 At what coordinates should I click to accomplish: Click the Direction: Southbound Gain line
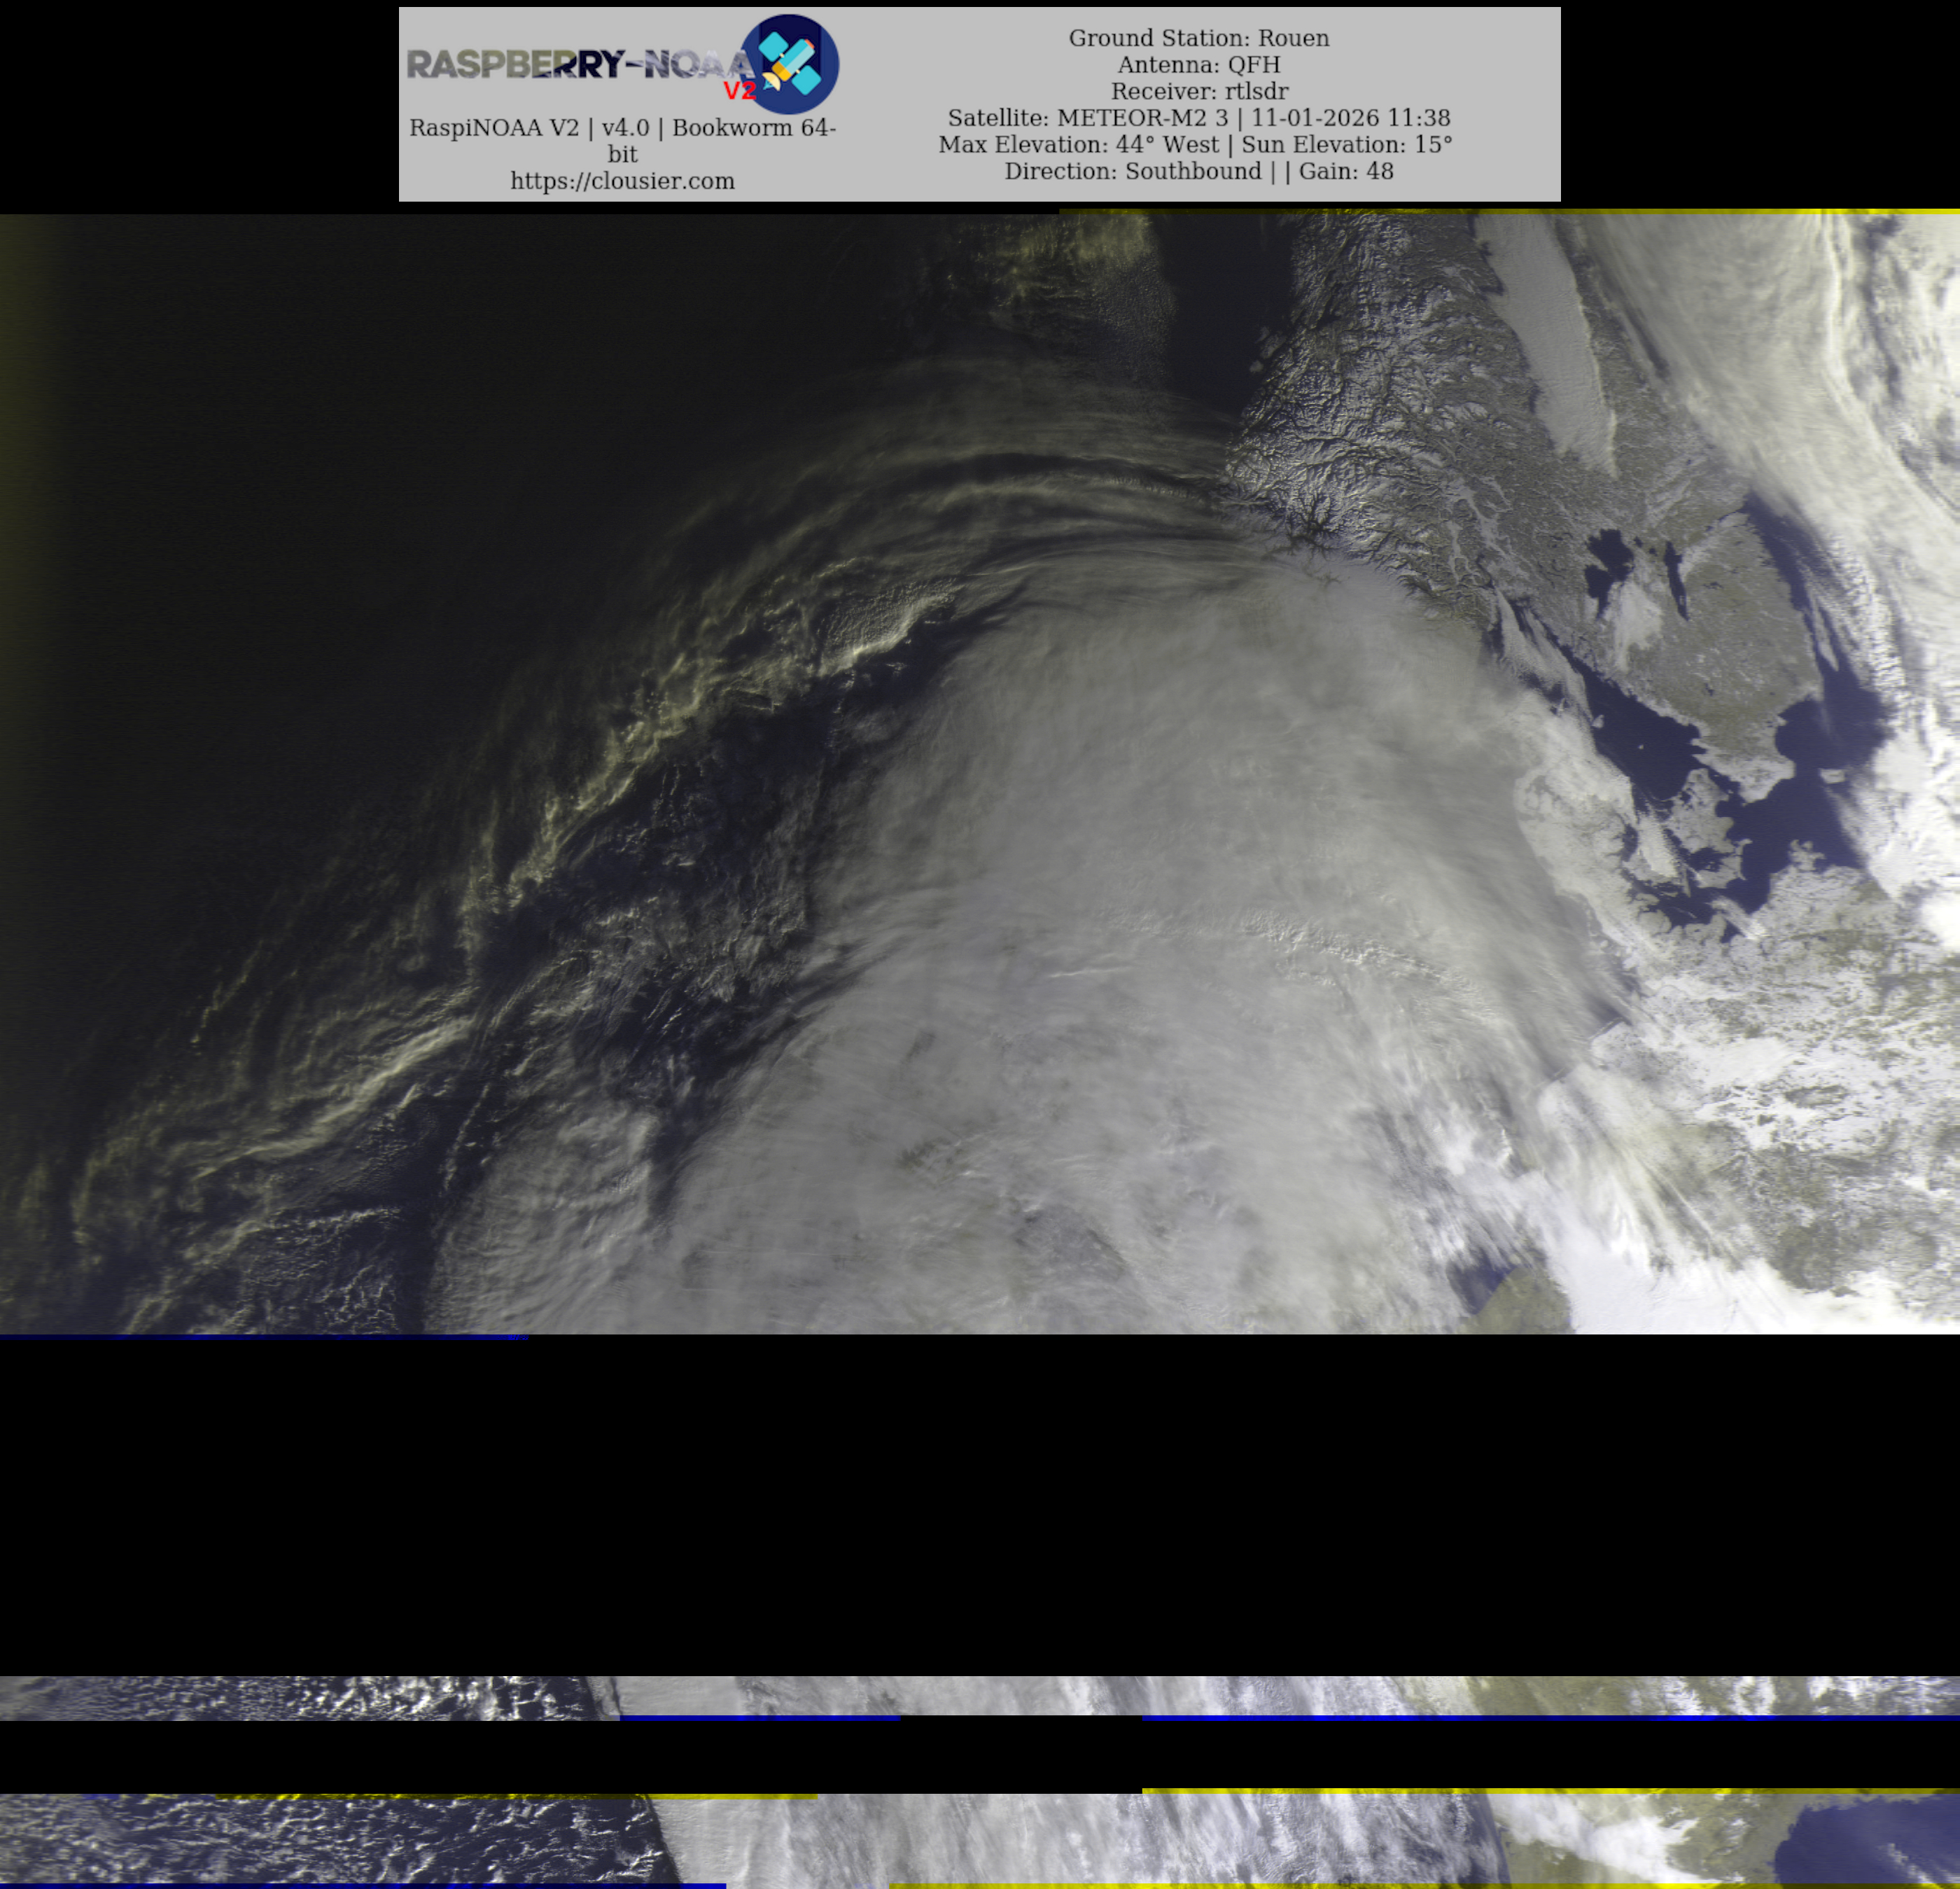tap(1198, 171)
